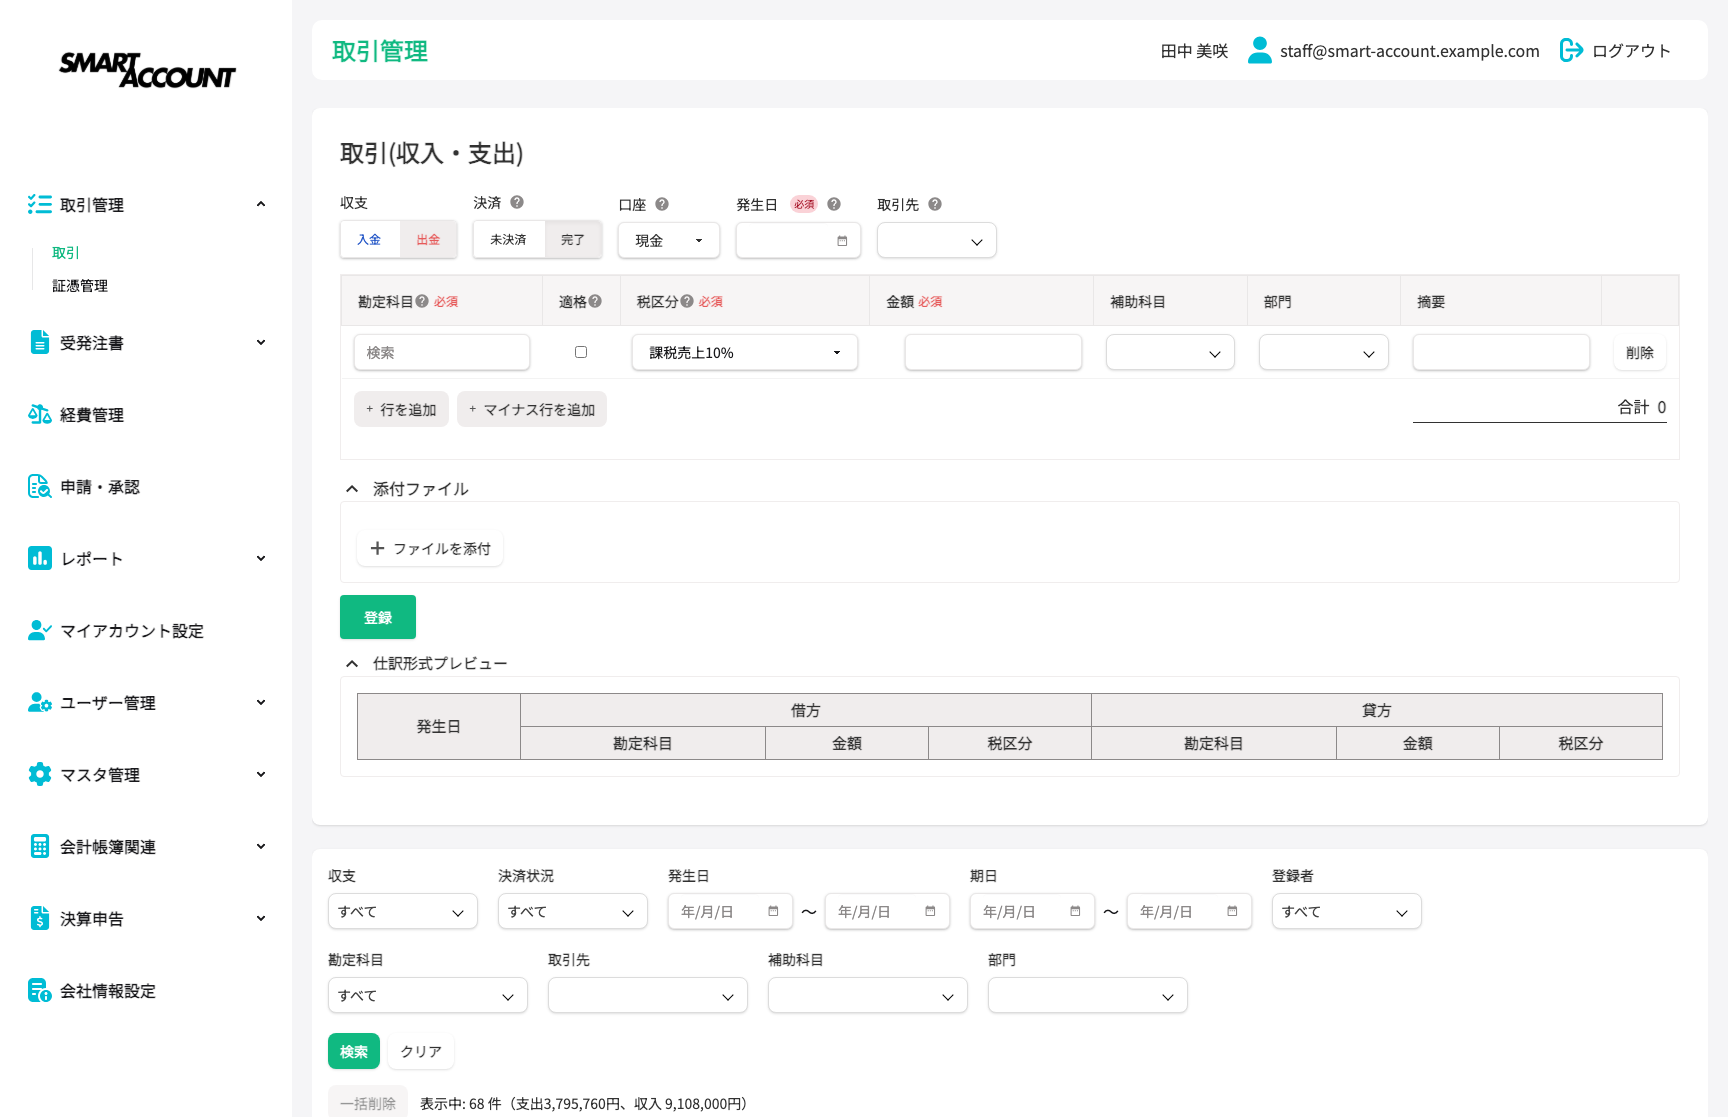Select 出金 expense toggle

tap(428, 240)
